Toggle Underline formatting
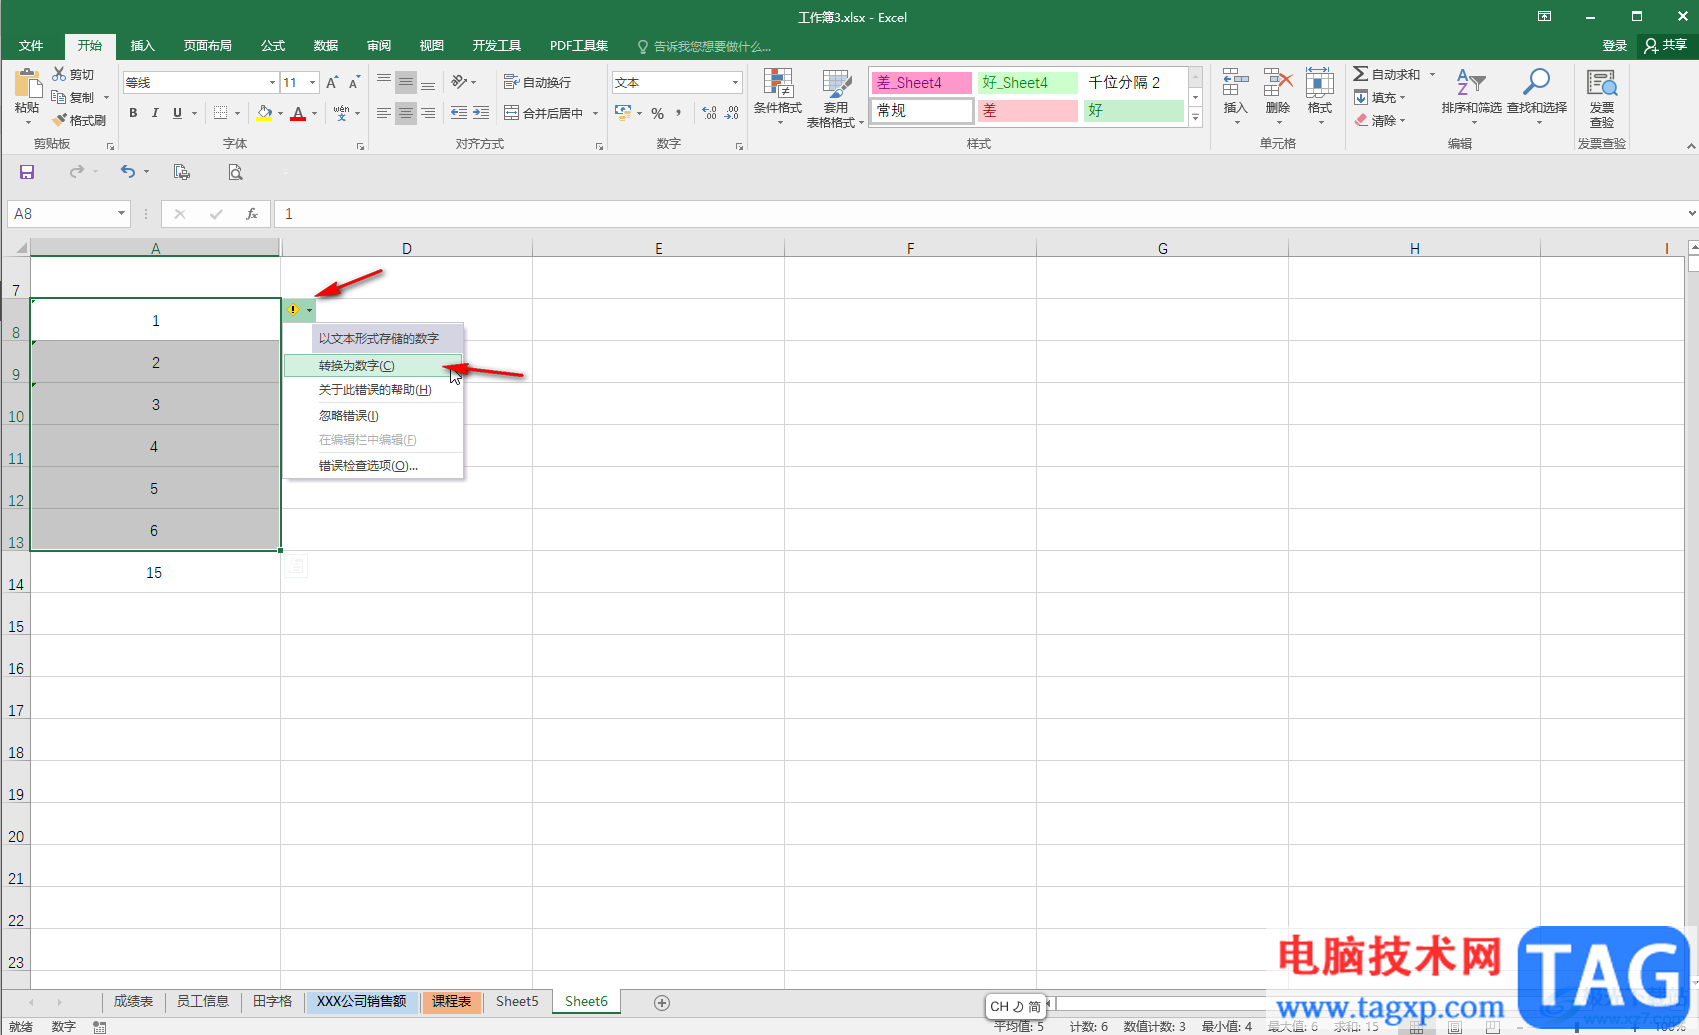This screenshot has width=1699, height=1035. pos(177,113)
